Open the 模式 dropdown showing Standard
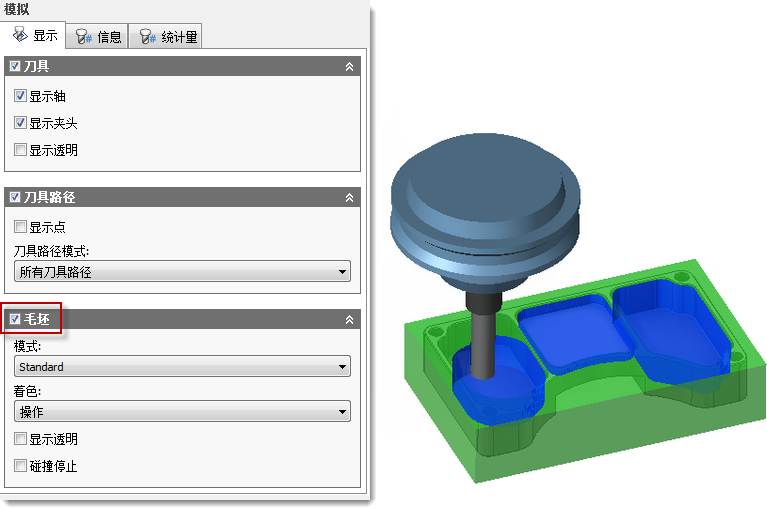The width and height of the screenshot is (767, 508). [182, 366]
